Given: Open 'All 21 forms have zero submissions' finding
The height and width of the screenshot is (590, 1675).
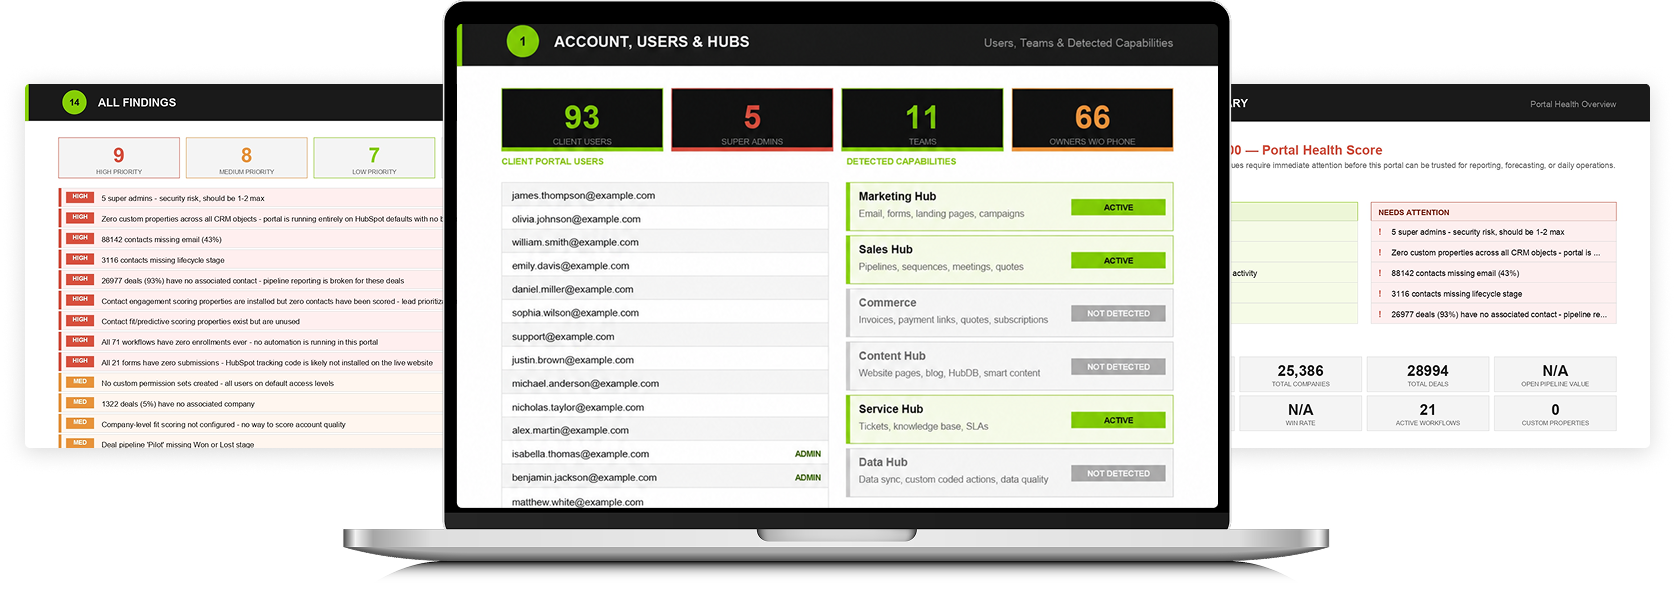Looking at the screenshot, I should [x=267, y=363].
